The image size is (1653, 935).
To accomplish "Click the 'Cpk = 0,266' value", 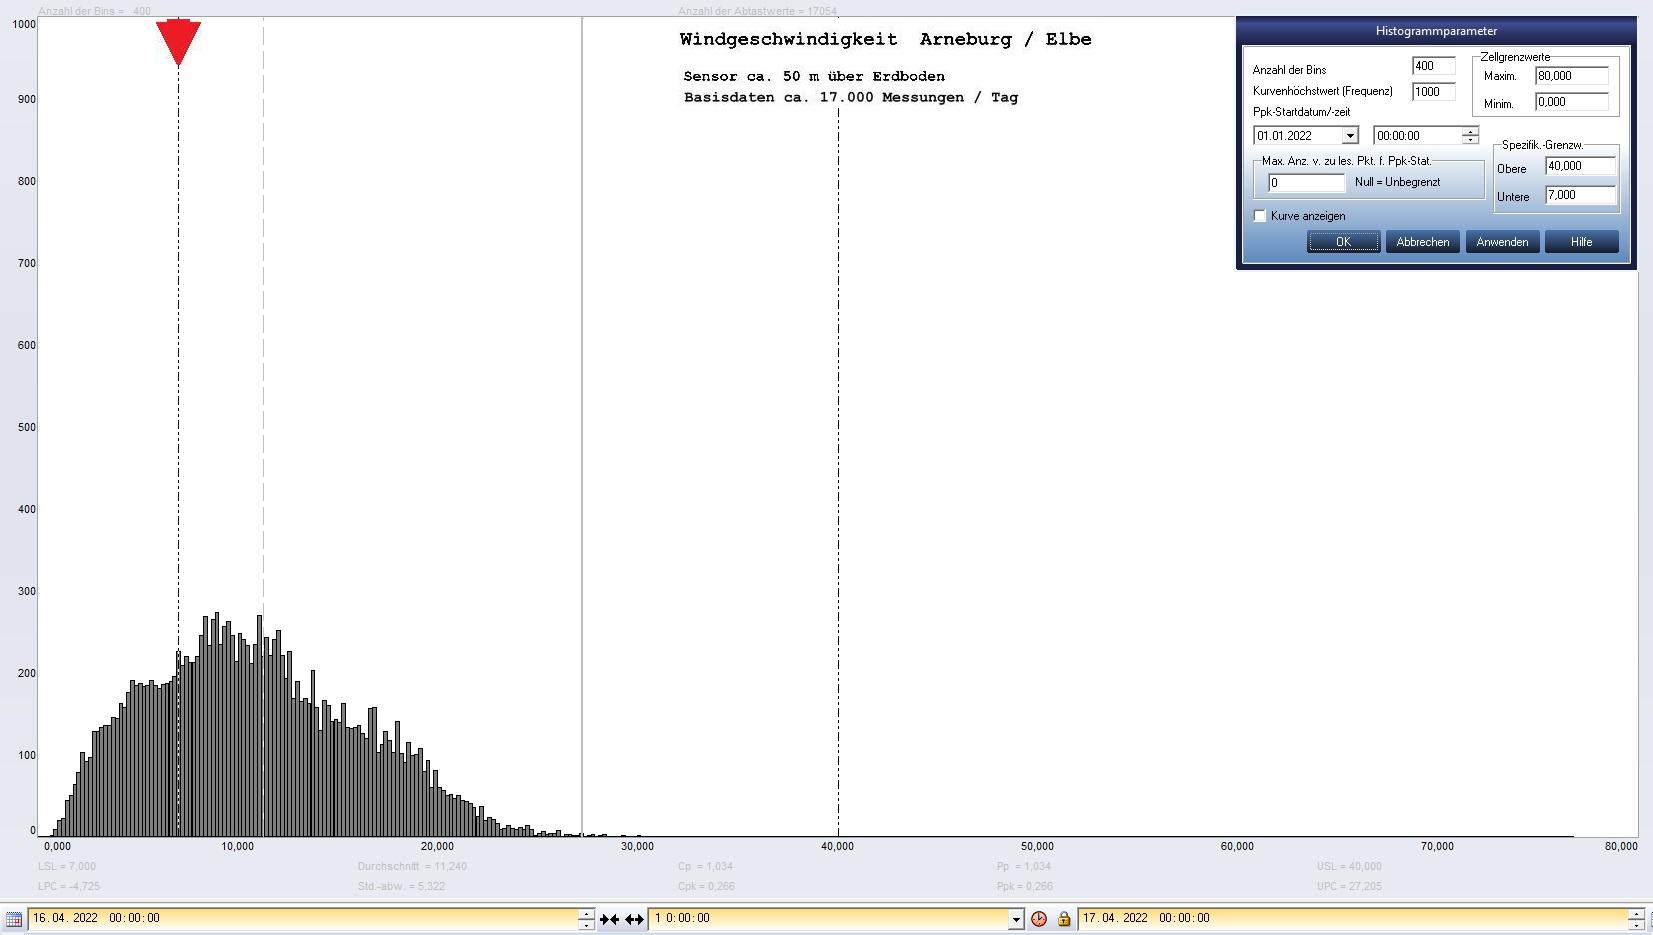I will point(706,886).
